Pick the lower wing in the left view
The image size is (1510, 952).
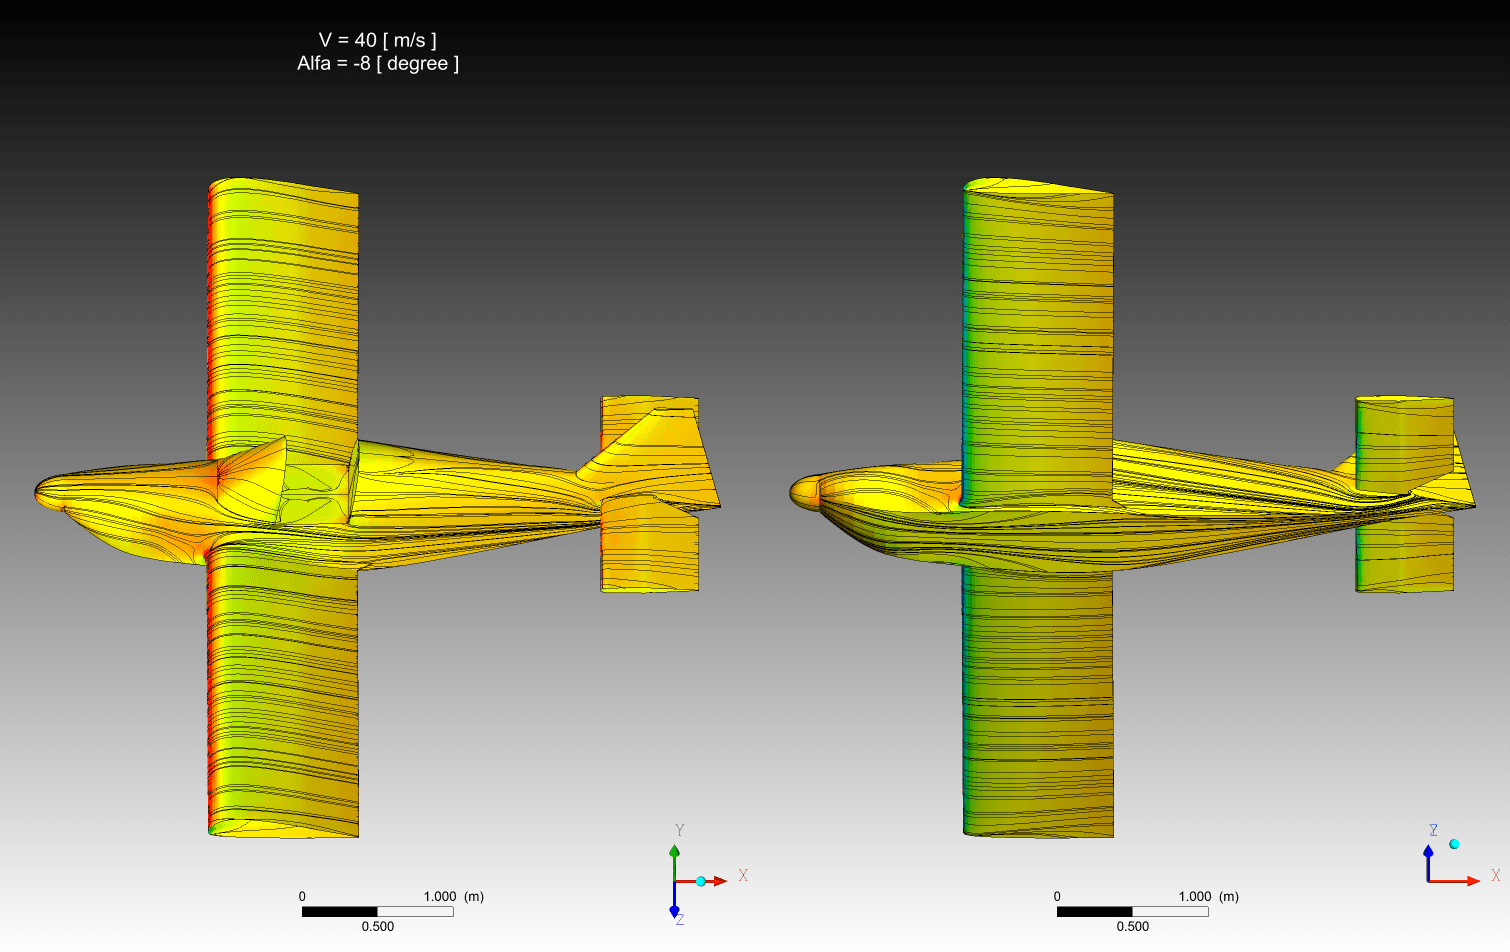tap(283, 700)
